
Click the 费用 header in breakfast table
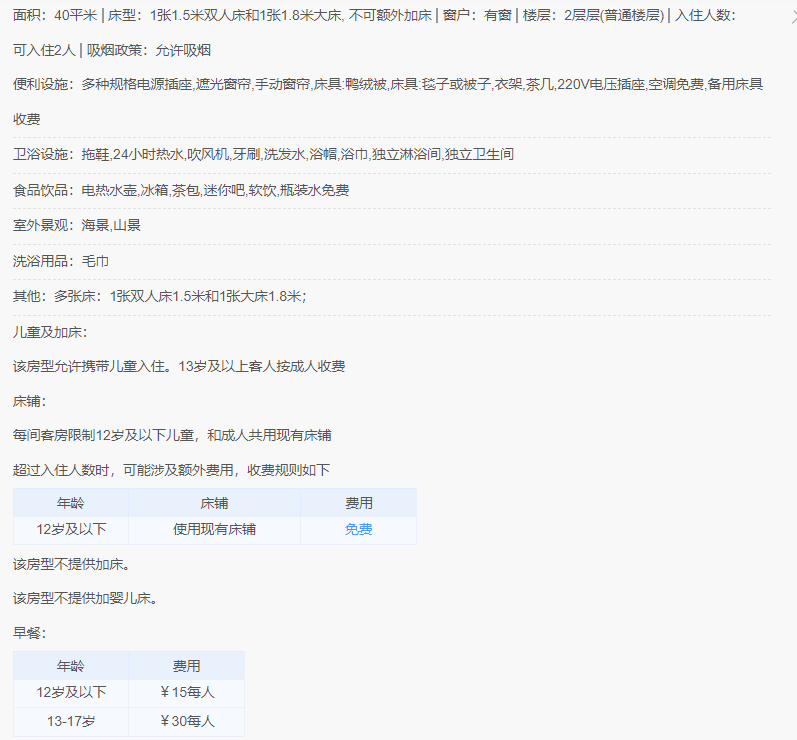click(x=186, y=666)
